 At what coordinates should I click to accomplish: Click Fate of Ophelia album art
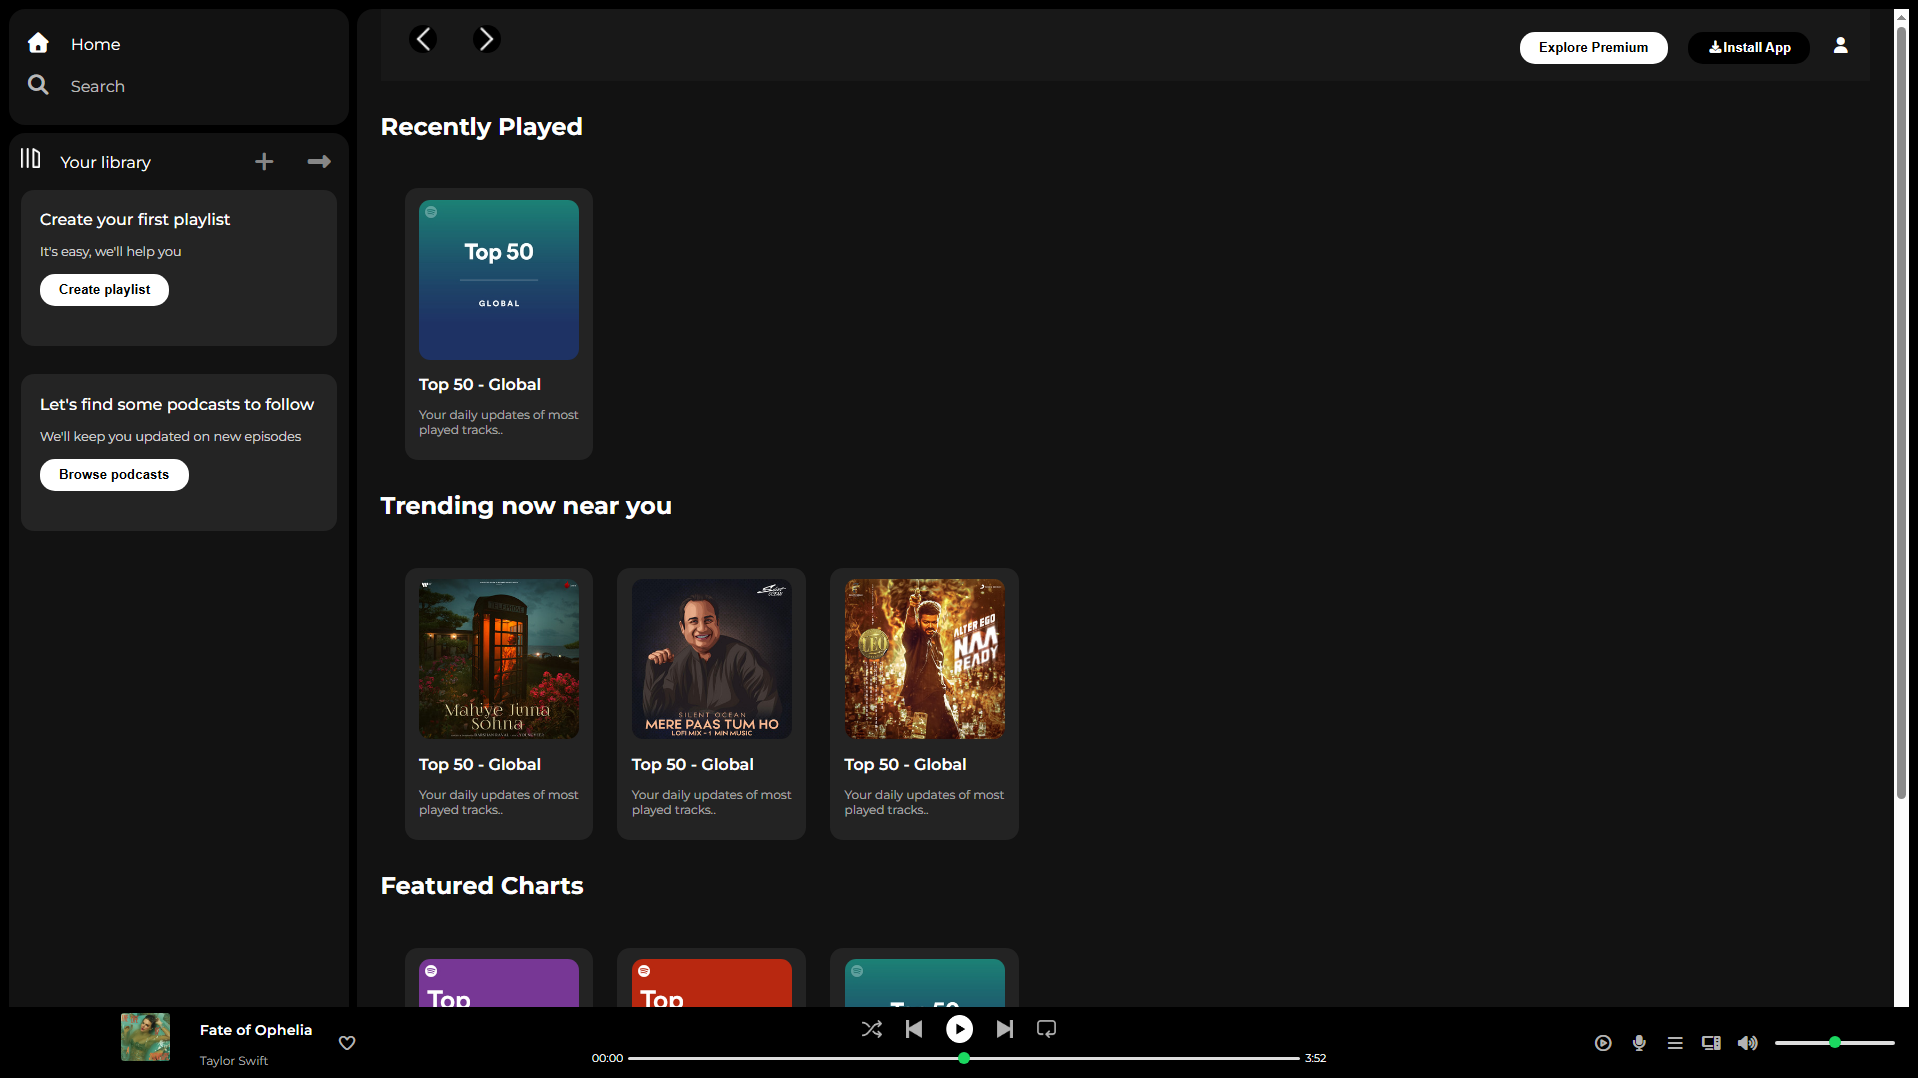146,1037
